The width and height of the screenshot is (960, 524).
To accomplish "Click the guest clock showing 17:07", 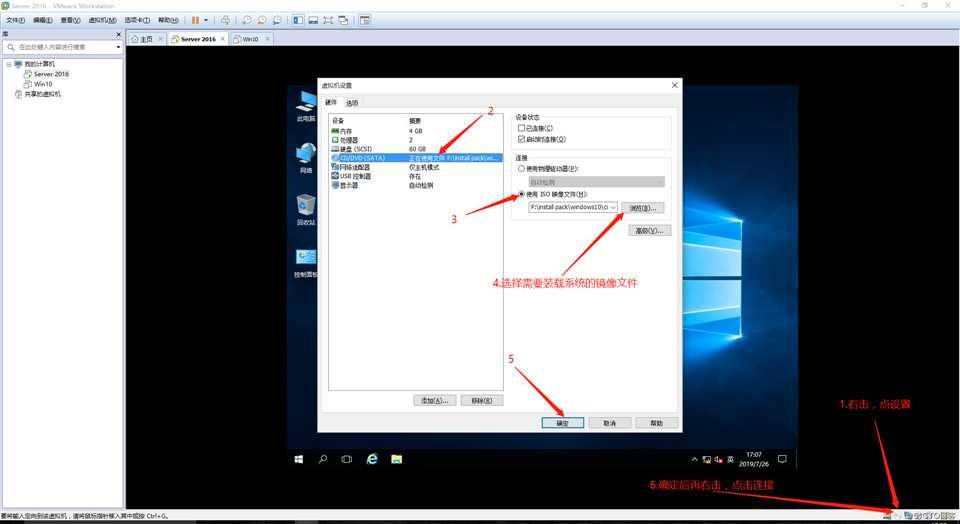I will coord(754,459).
